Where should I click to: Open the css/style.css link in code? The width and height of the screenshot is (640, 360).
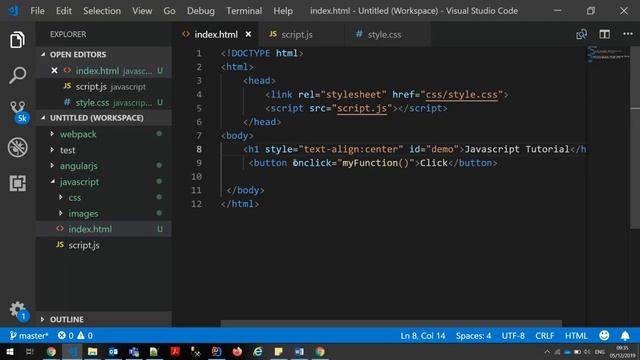(x=462, y=95)
